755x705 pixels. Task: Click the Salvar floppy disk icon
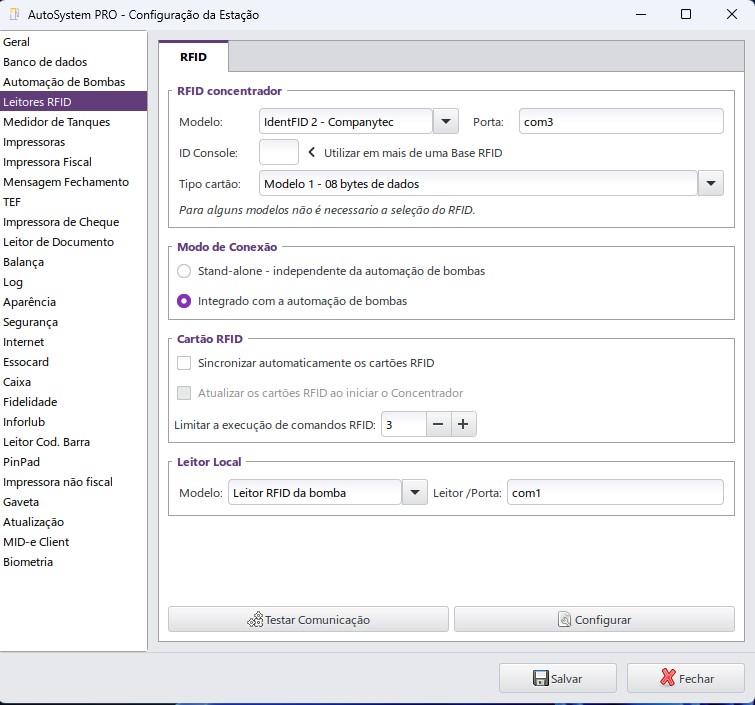[x=540, y=678]
